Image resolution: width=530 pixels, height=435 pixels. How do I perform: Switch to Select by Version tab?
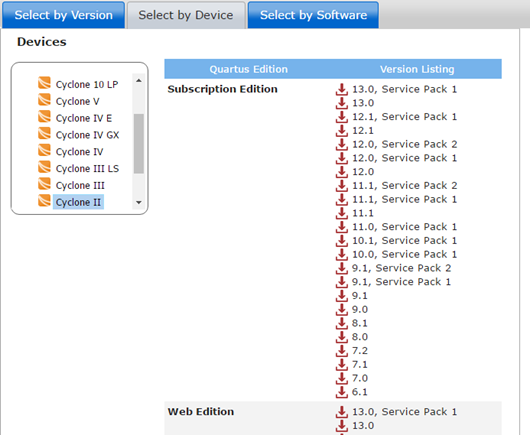[x=64, y=15]
